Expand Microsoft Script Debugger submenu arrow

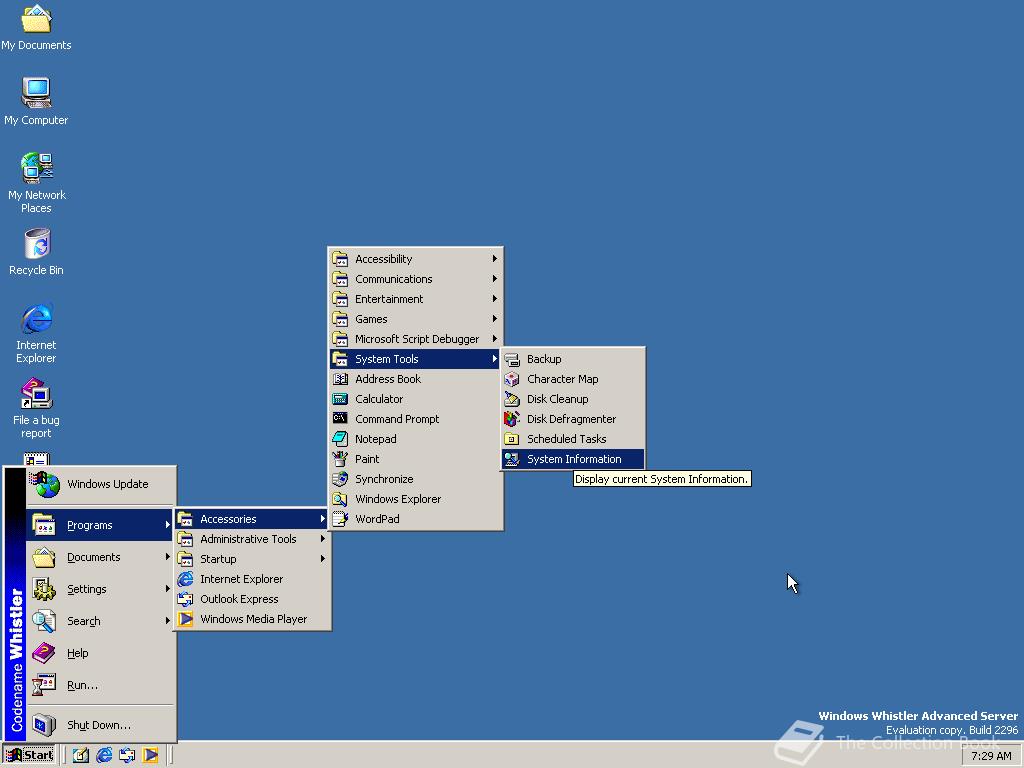click(495, 339)
